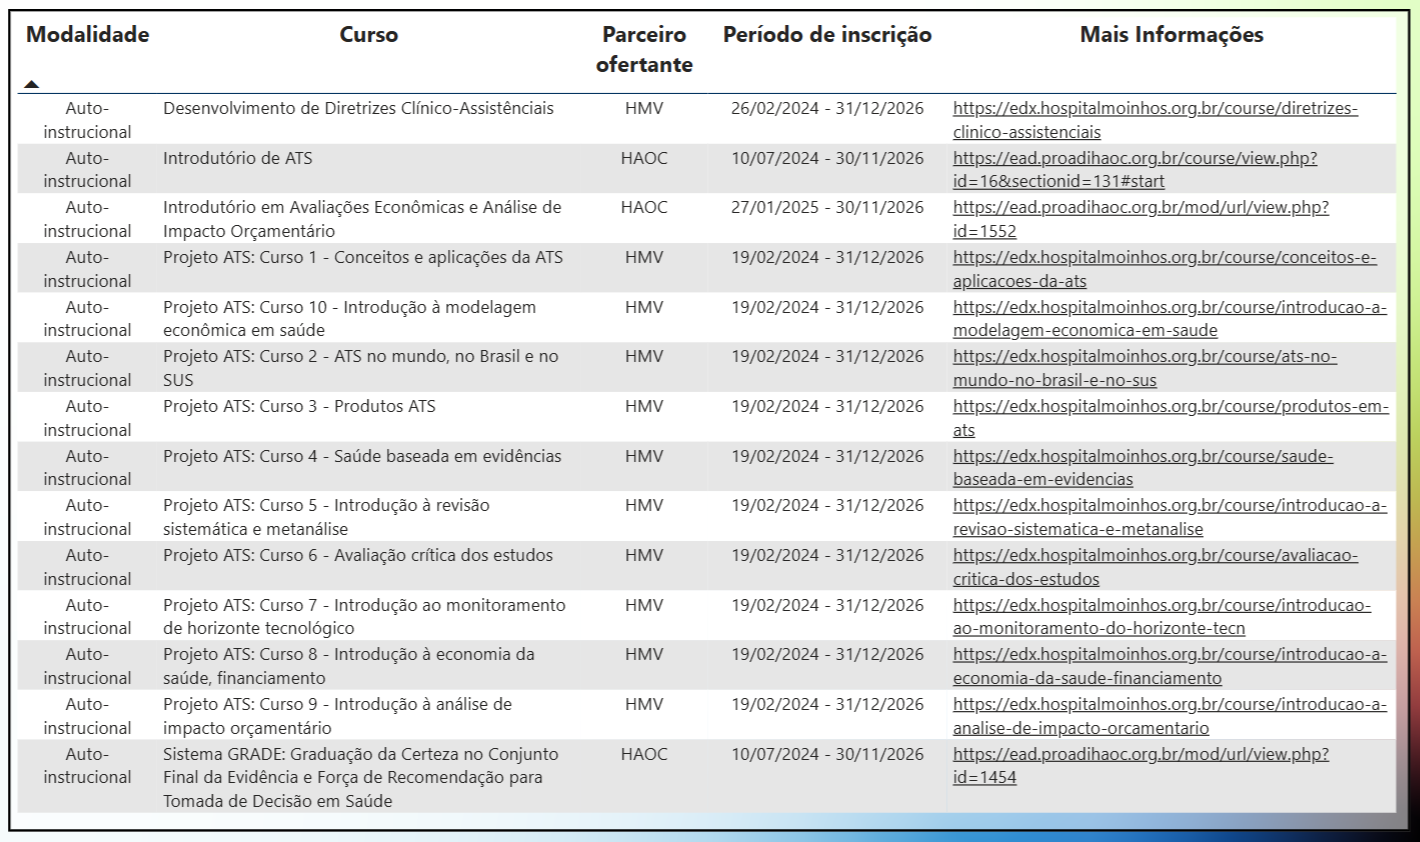The image size is (1420, 842).
Task: Select 'Introdutório em Avaliações Econômicas' course cell
Action: 362,219
